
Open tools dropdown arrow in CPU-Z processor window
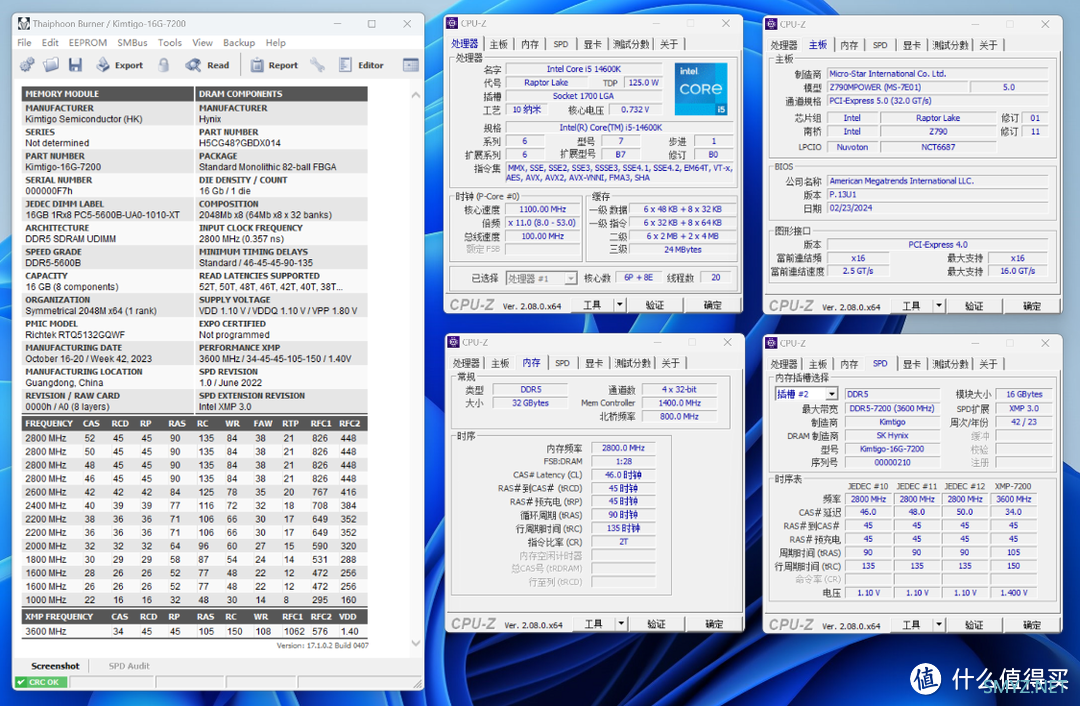coord(620,304)
